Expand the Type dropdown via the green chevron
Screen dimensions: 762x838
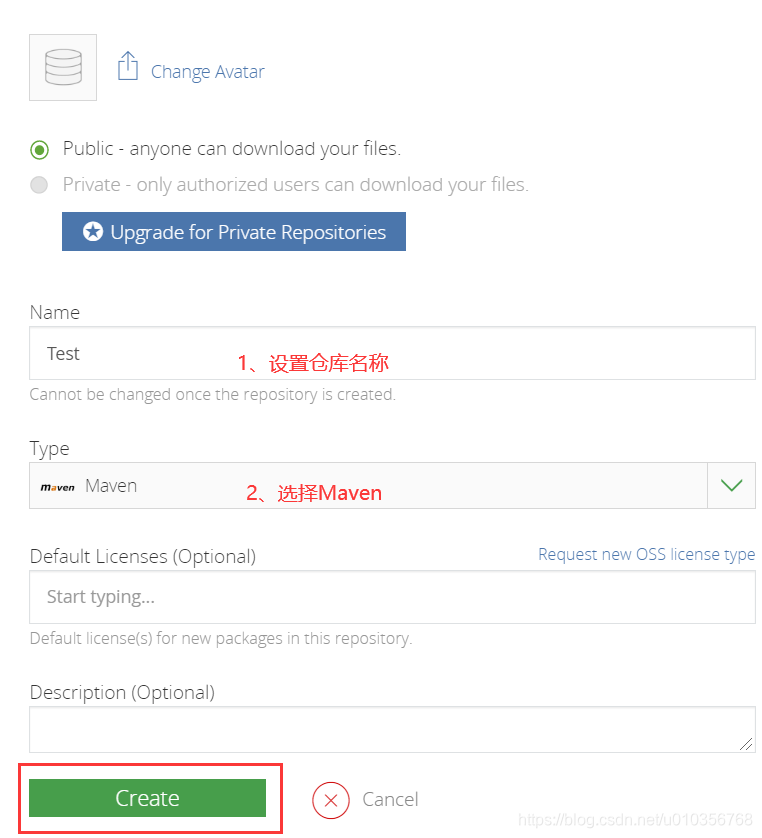pyautogui.click(x=732, y=485)
